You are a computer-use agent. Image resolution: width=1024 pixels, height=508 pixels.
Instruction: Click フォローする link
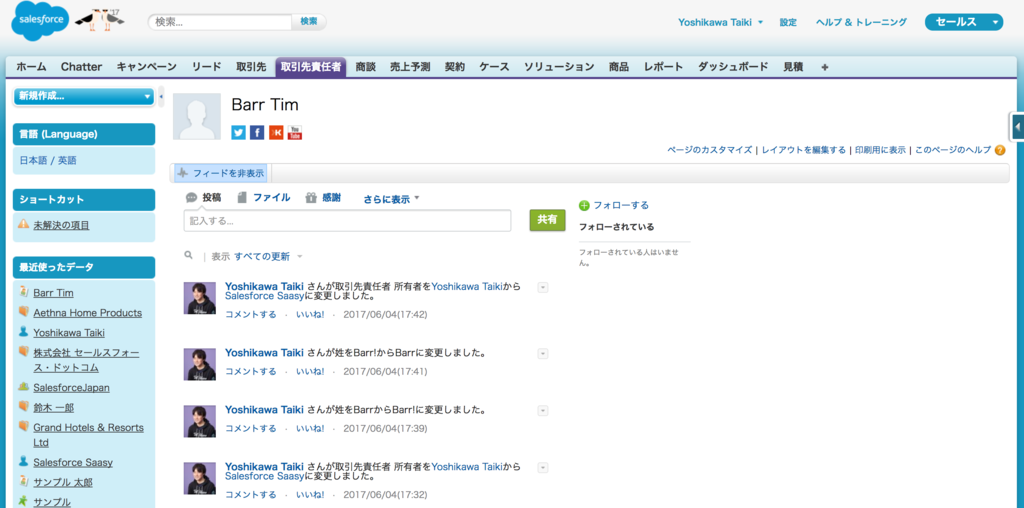621,206
